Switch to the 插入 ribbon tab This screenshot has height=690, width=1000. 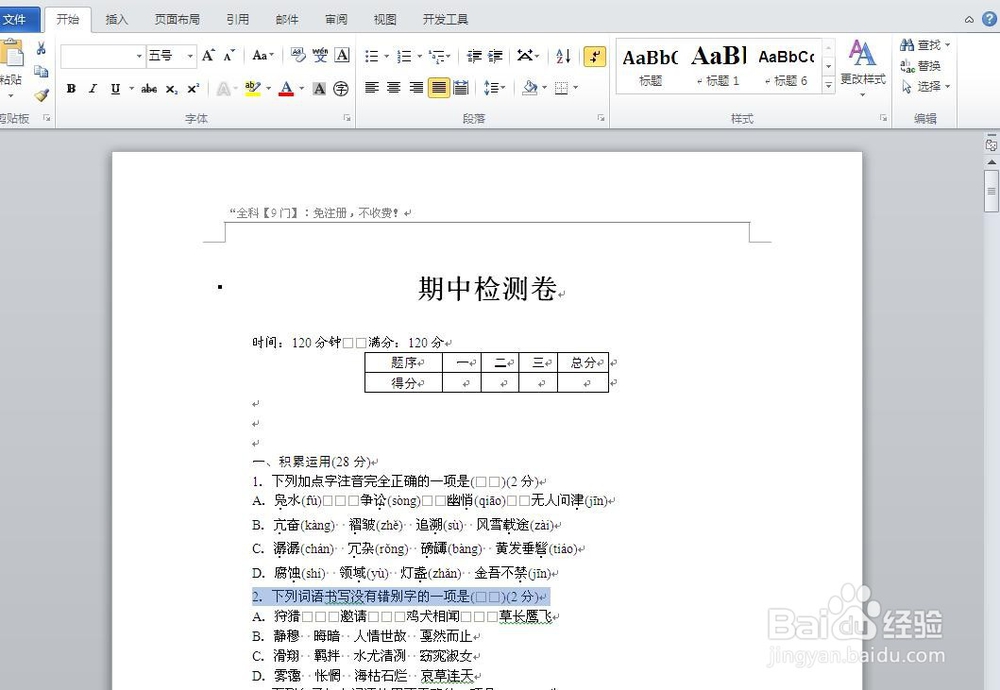tap(116, 18)
